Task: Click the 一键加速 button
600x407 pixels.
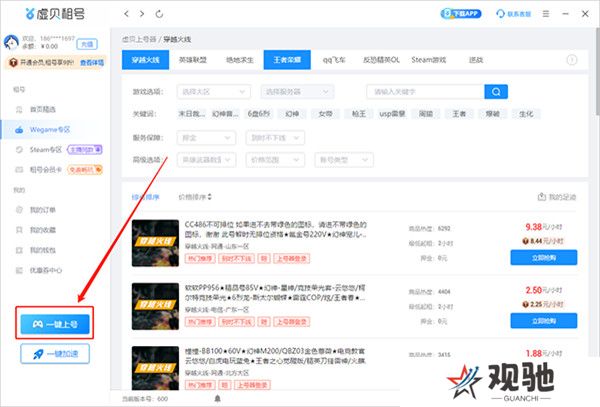Action: coord(55,354)
